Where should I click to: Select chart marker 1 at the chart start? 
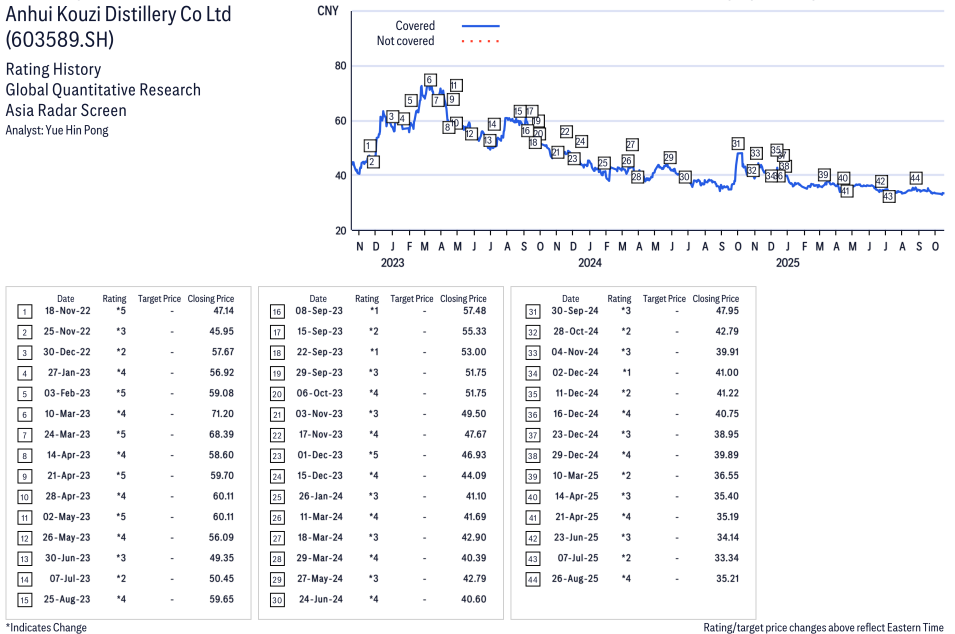pyautogui.click(x=370, y=146)
